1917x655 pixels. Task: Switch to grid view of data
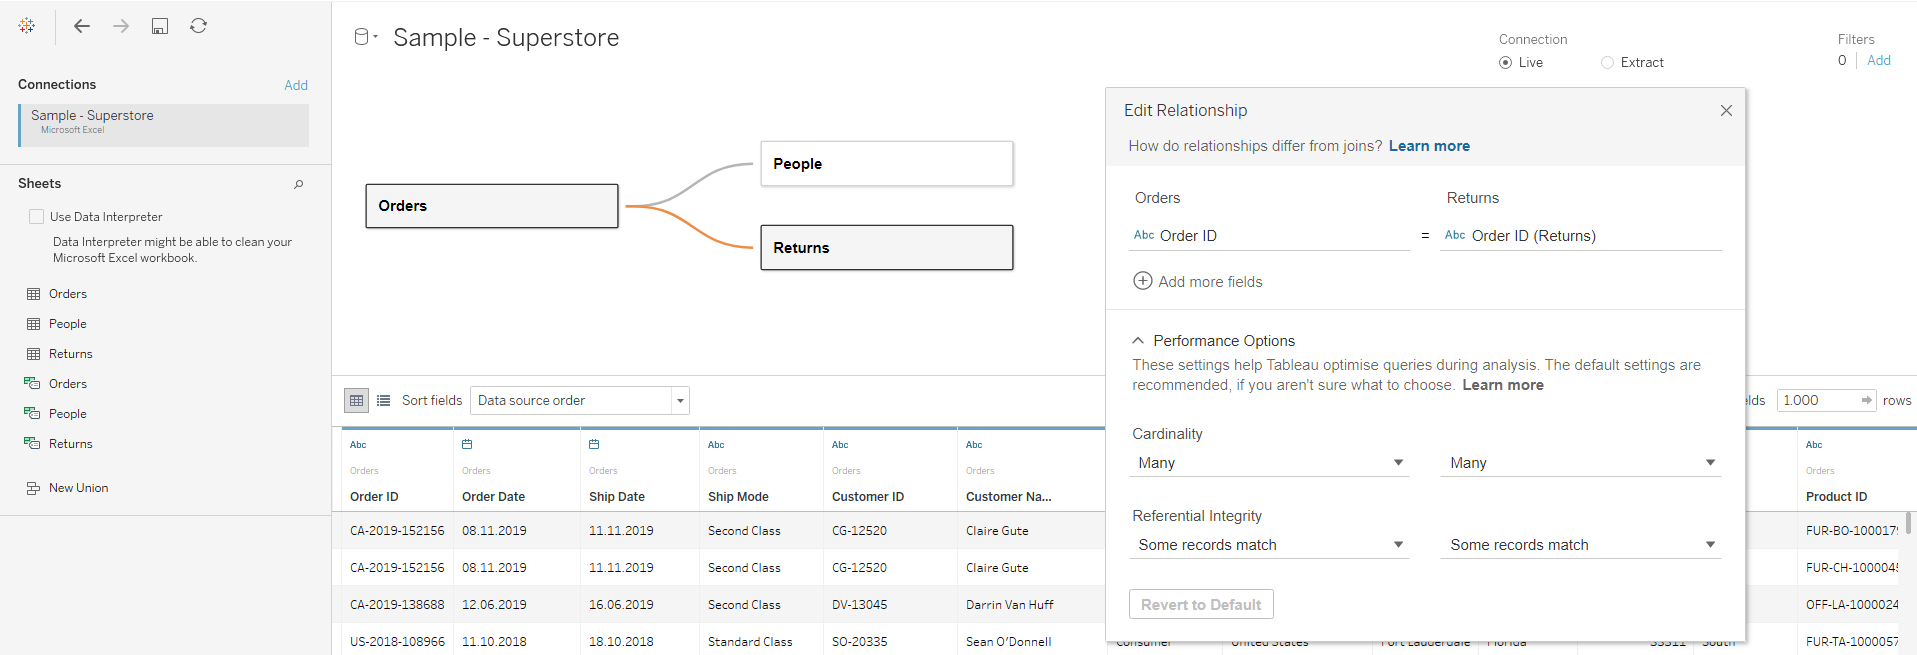356,400
